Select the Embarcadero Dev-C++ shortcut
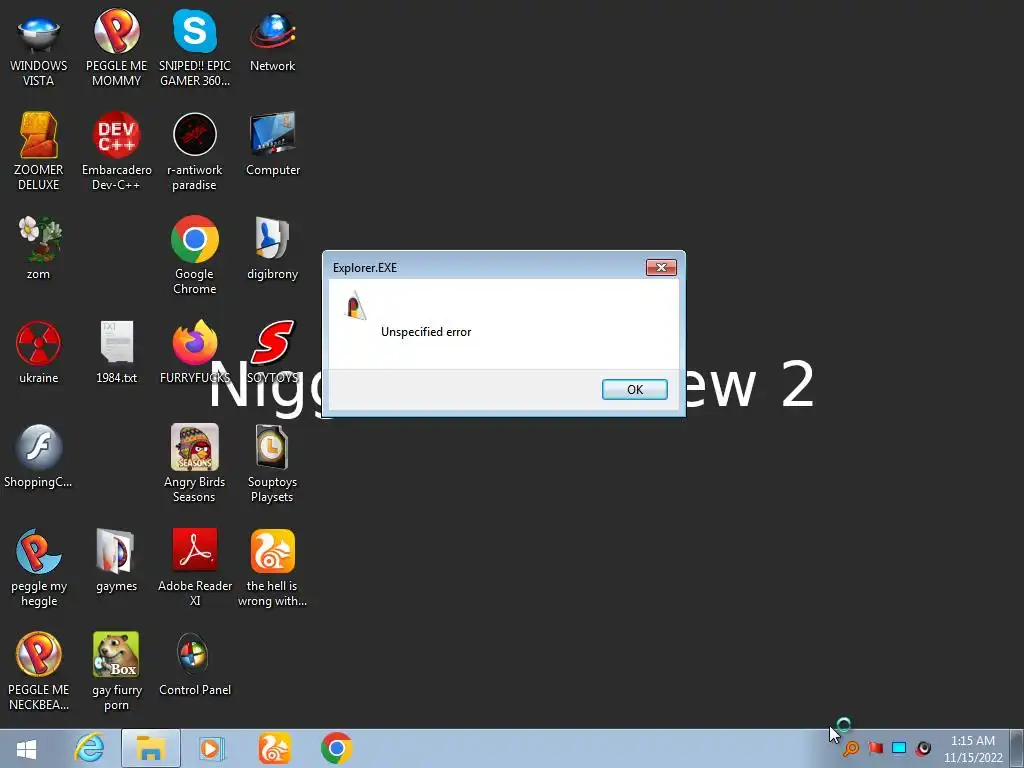 (x=116, y=152)
